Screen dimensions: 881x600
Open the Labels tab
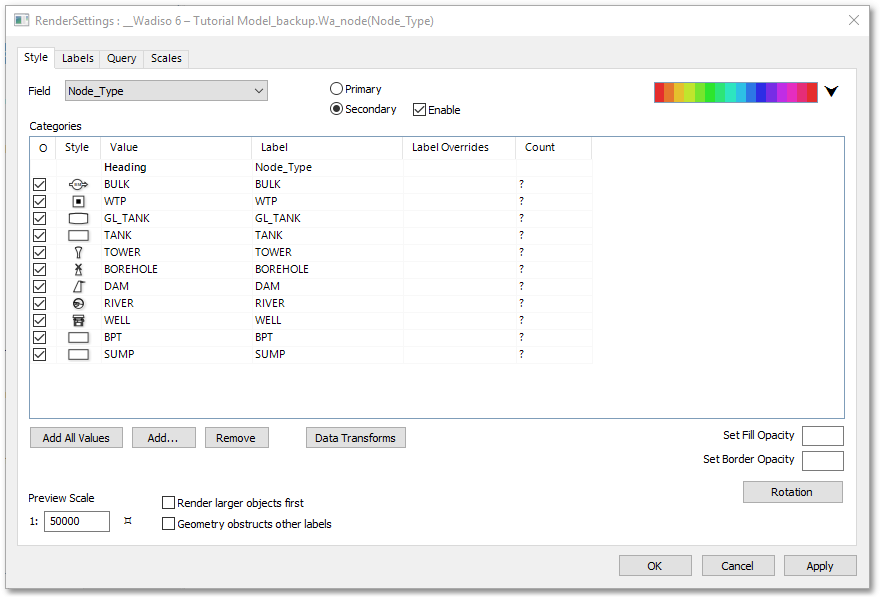tap(78, 58)
